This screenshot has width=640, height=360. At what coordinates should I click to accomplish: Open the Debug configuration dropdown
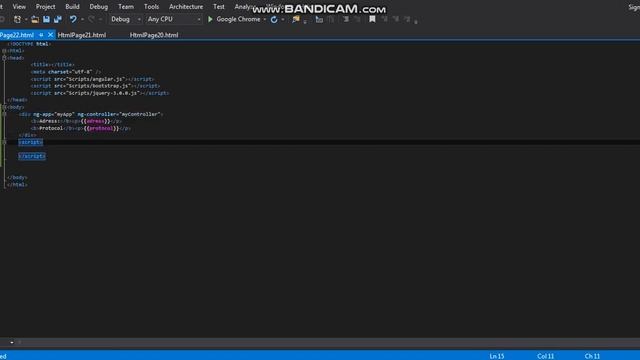(x=125, y=19)
